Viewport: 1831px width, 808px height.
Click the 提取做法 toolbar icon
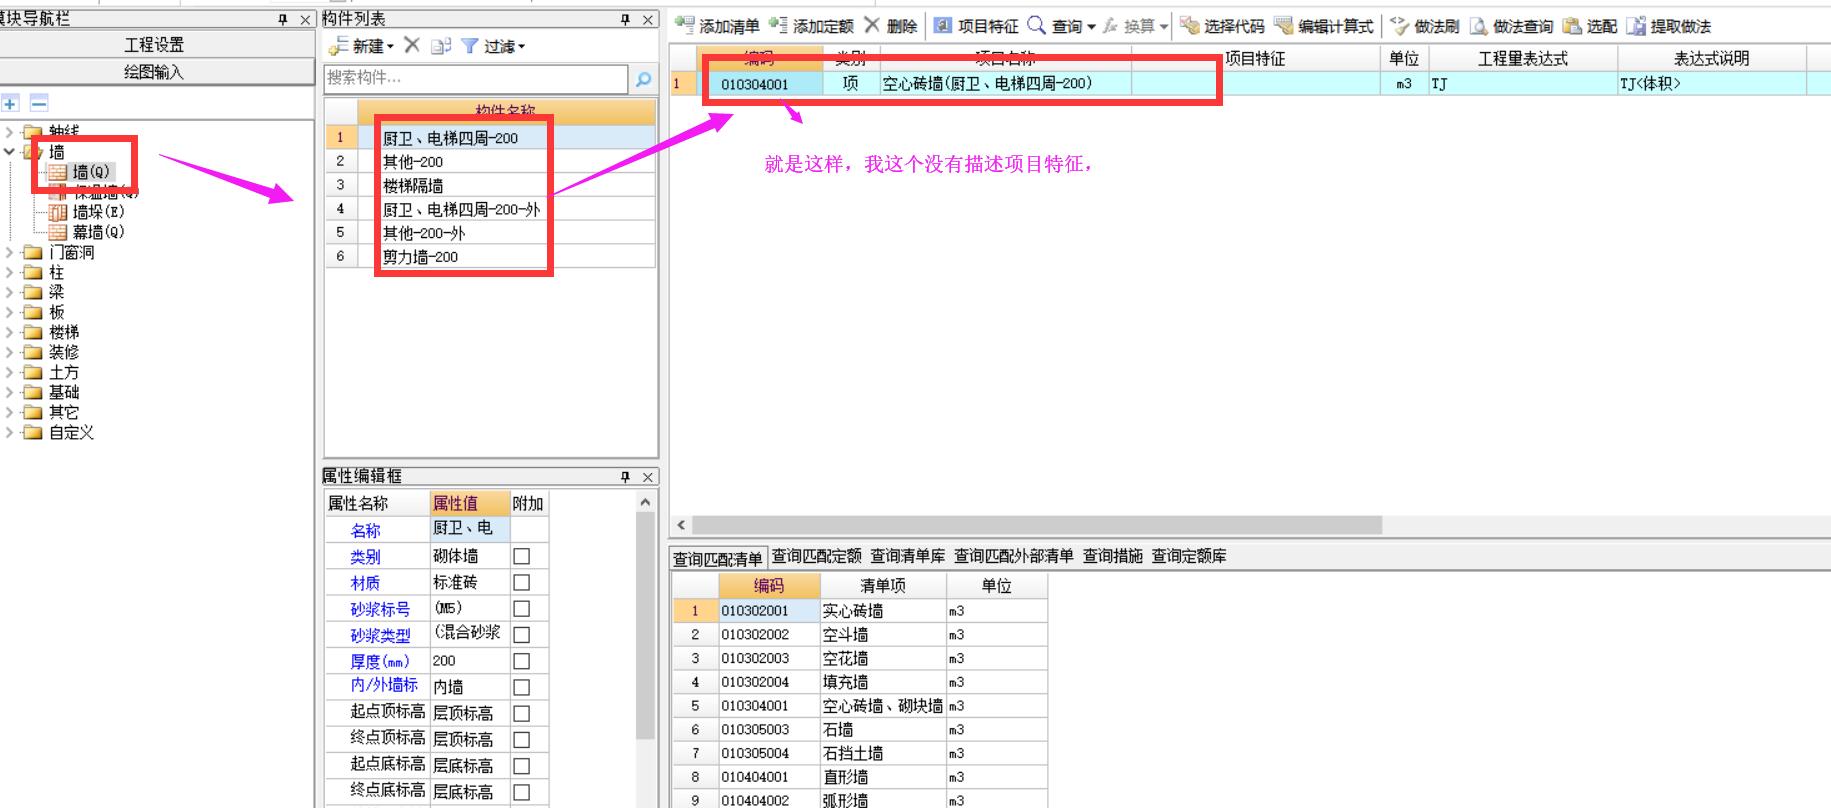pyautogui.click(x=1636, y=26)
